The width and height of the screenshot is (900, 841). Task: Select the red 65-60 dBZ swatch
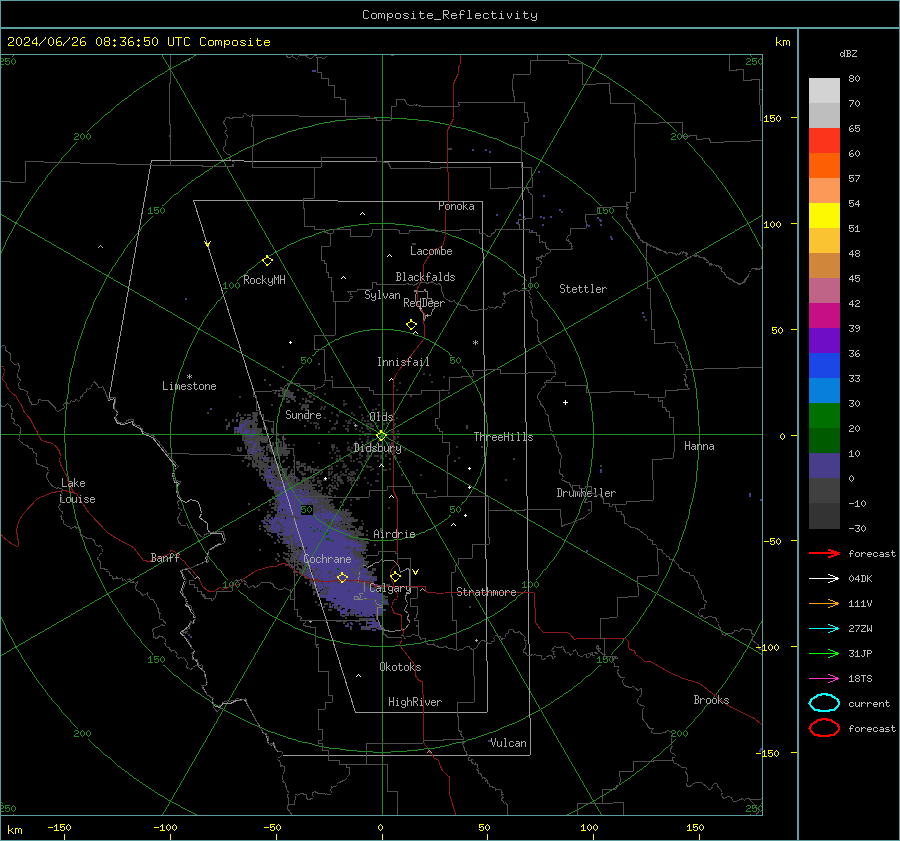tap(824, 141)
